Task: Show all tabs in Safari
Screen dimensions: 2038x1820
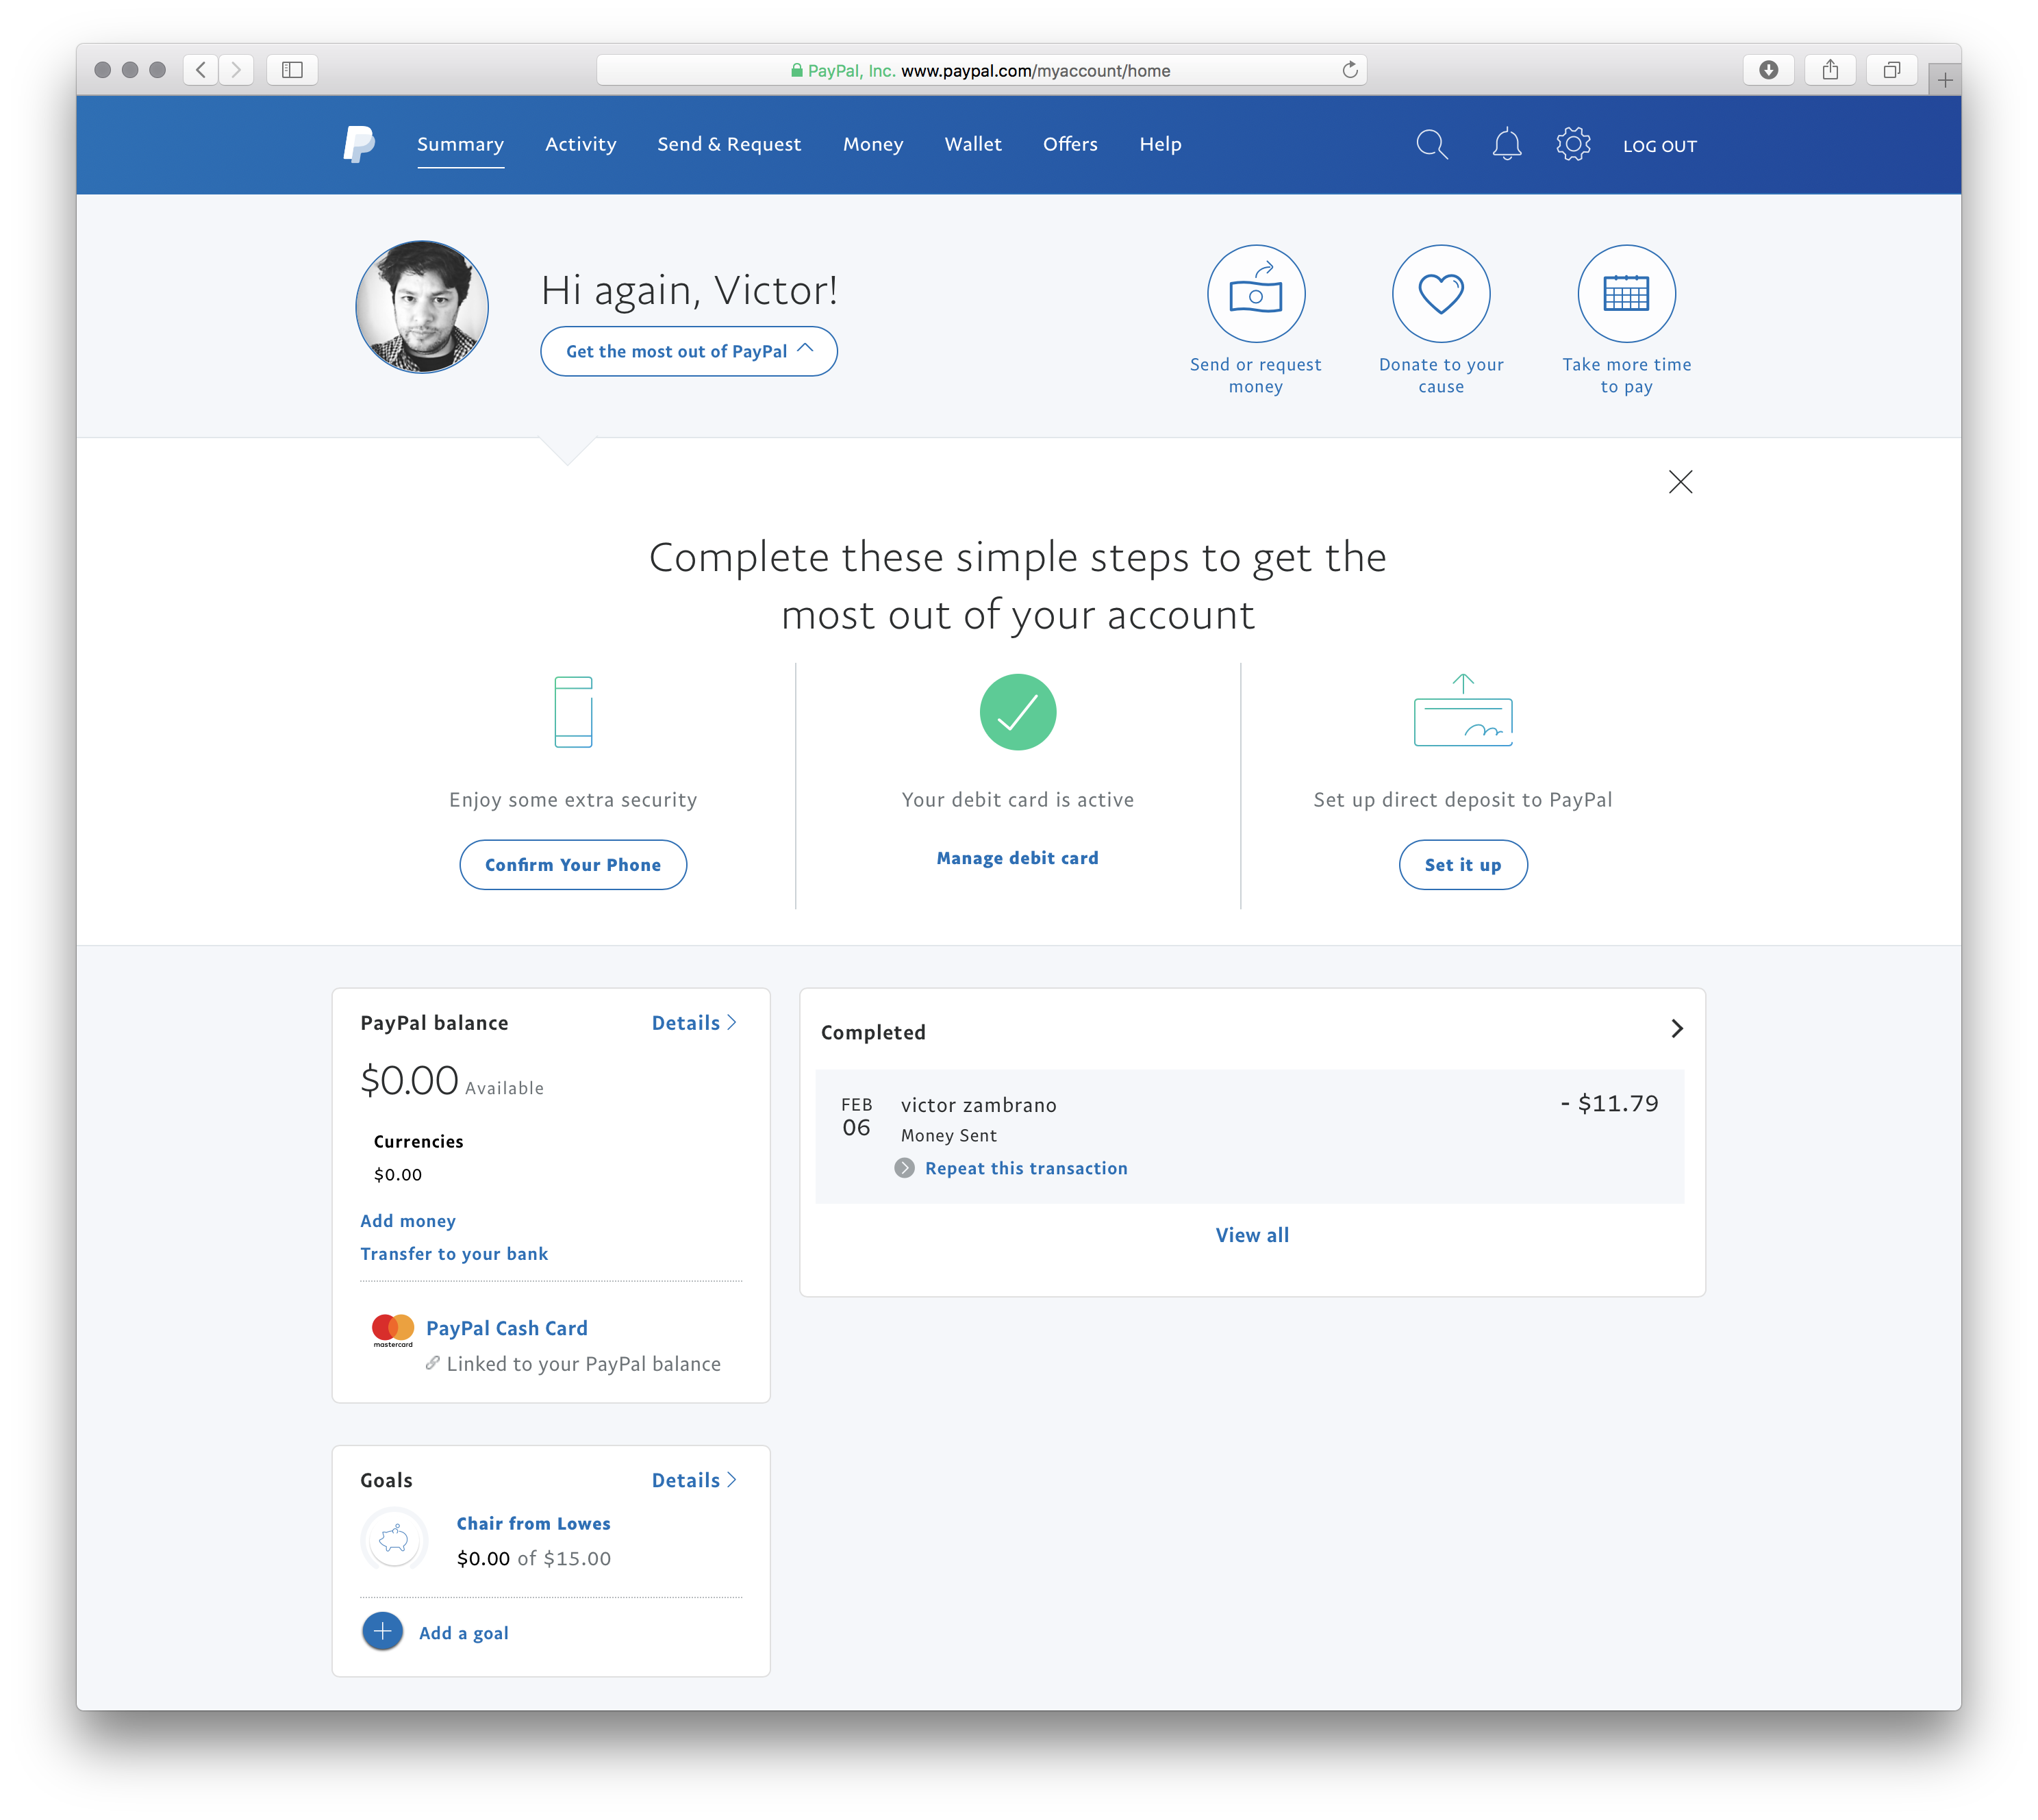Action: click(1892, 69)
